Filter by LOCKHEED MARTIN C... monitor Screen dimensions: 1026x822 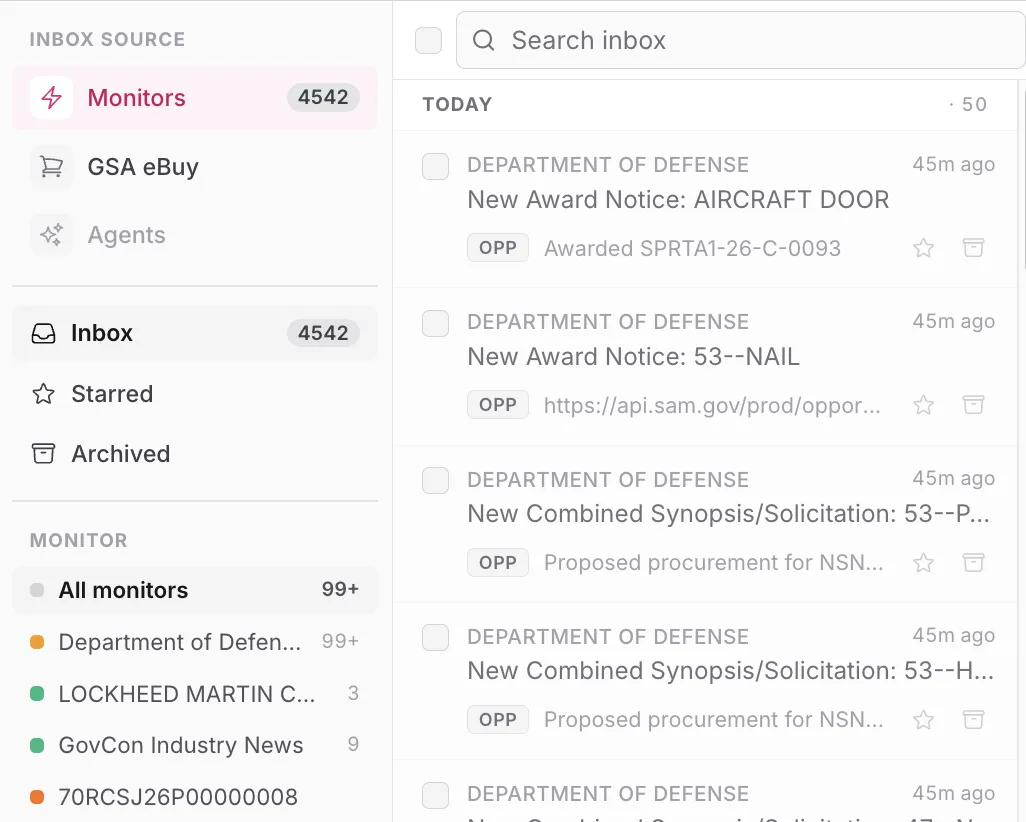(195, 694)
